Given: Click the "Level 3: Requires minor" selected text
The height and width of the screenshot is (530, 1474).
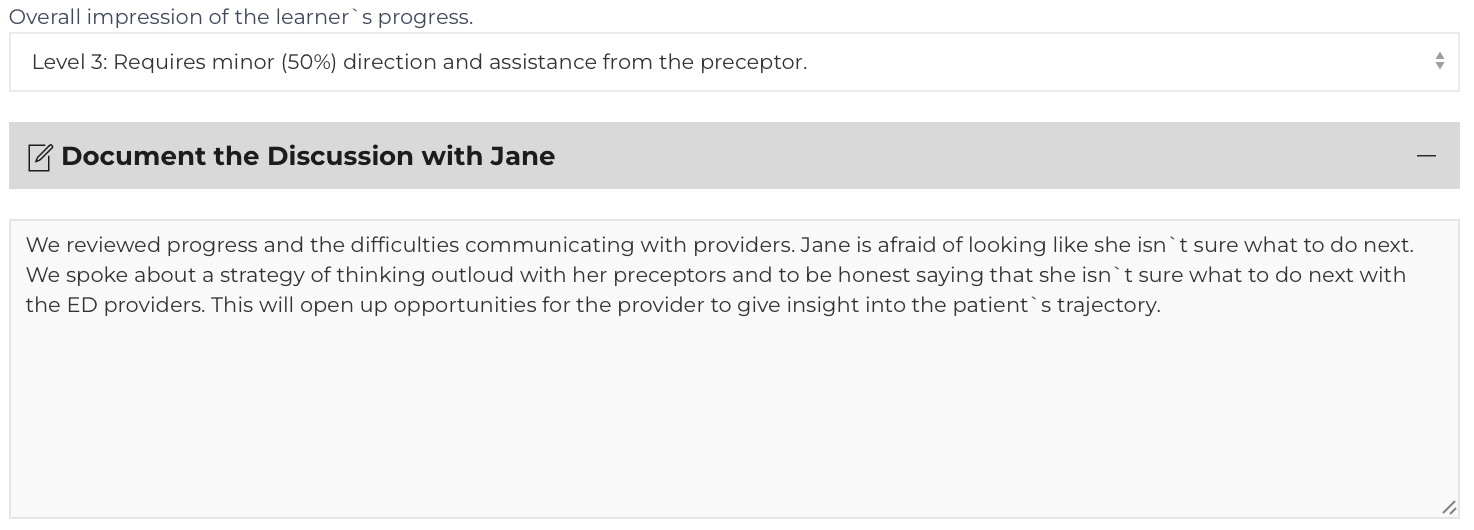Looking at the screenshot, I should pos(153,62).
